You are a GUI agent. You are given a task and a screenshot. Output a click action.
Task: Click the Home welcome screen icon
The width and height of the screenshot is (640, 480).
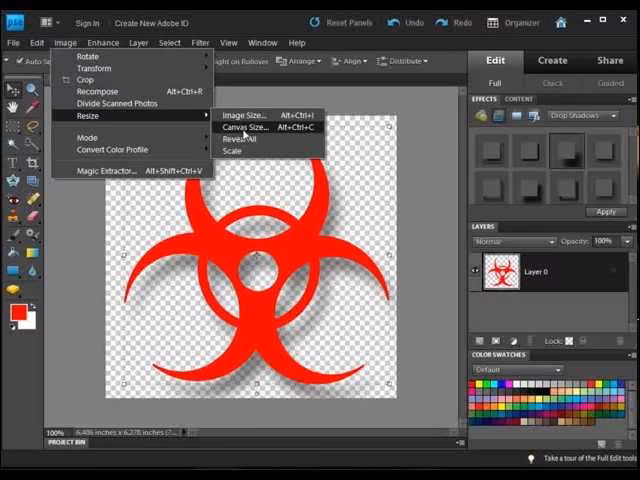[x=561, y=23]
